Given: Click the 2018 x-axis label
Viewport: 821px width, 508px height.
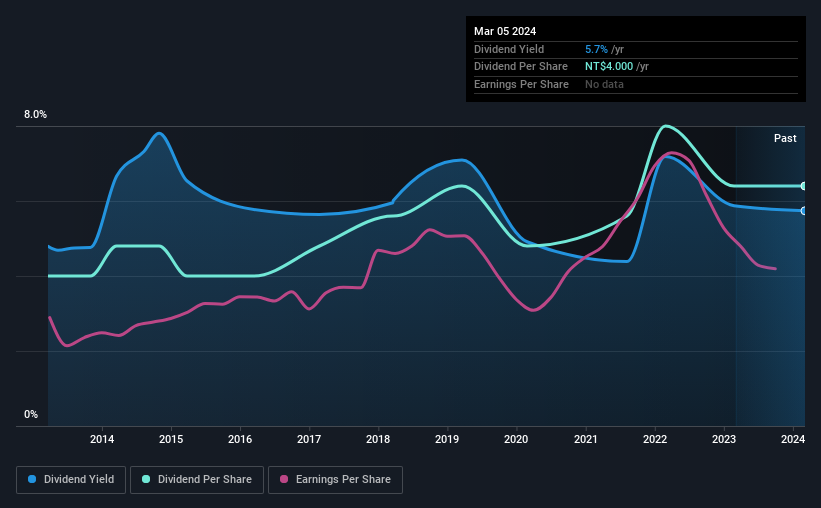Looking at the screenshot, I should [378, 439].
